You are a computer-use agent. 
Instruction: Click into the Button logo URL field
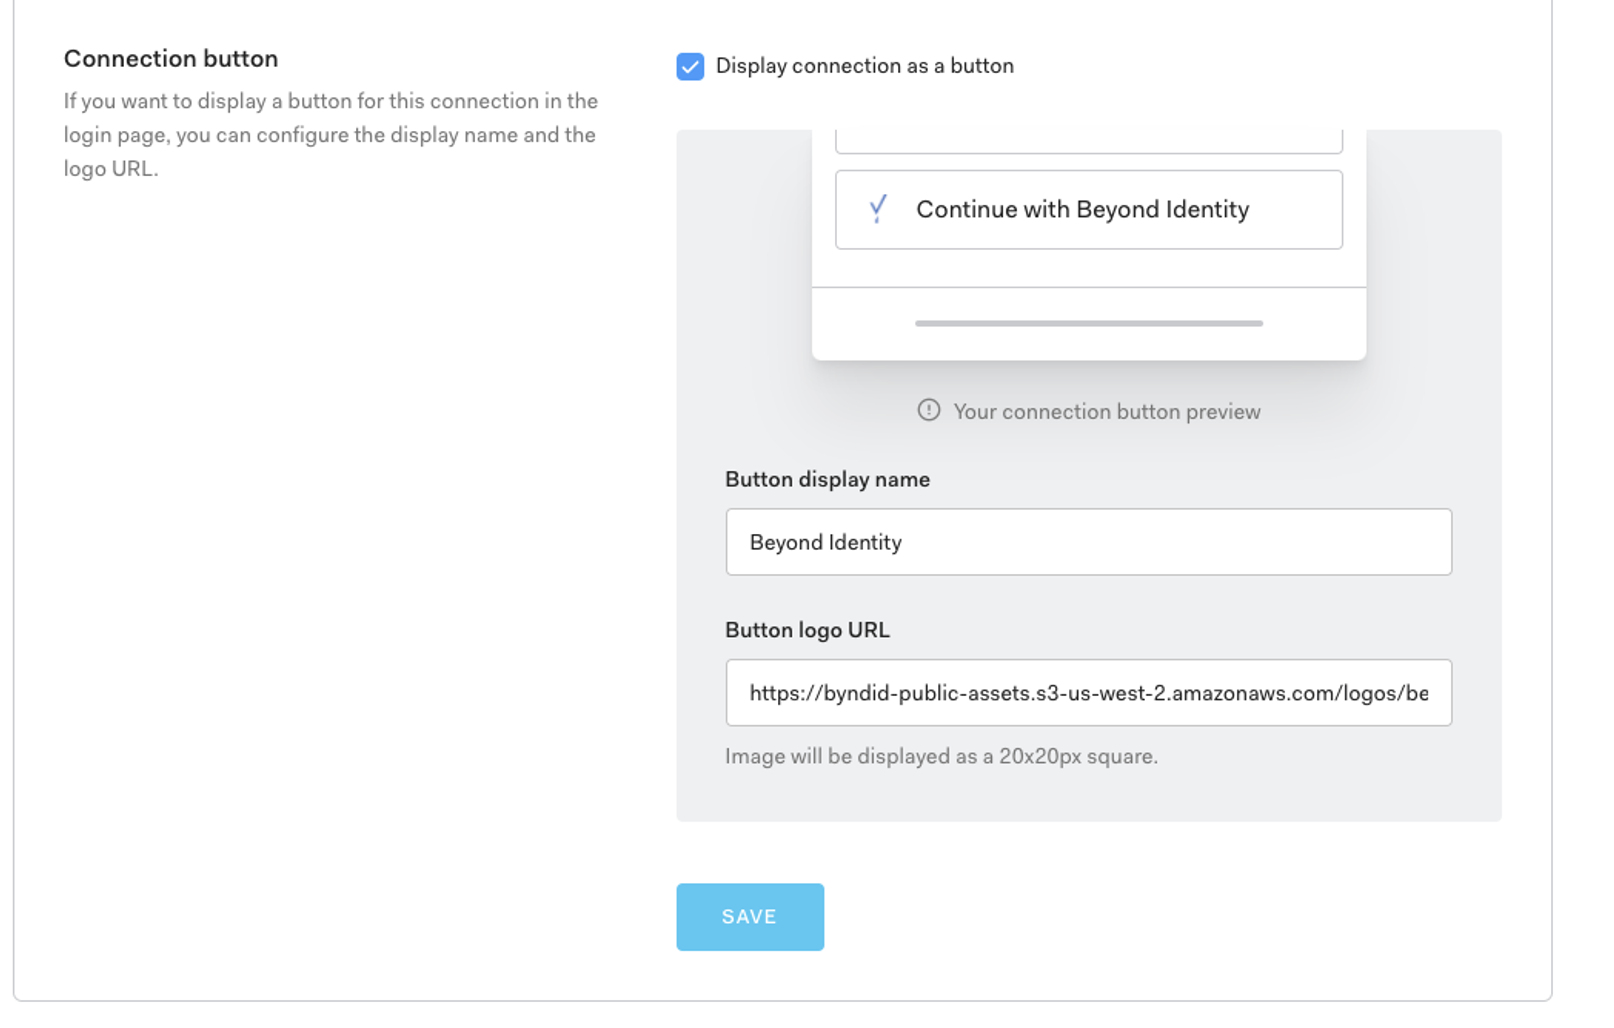1088,693
